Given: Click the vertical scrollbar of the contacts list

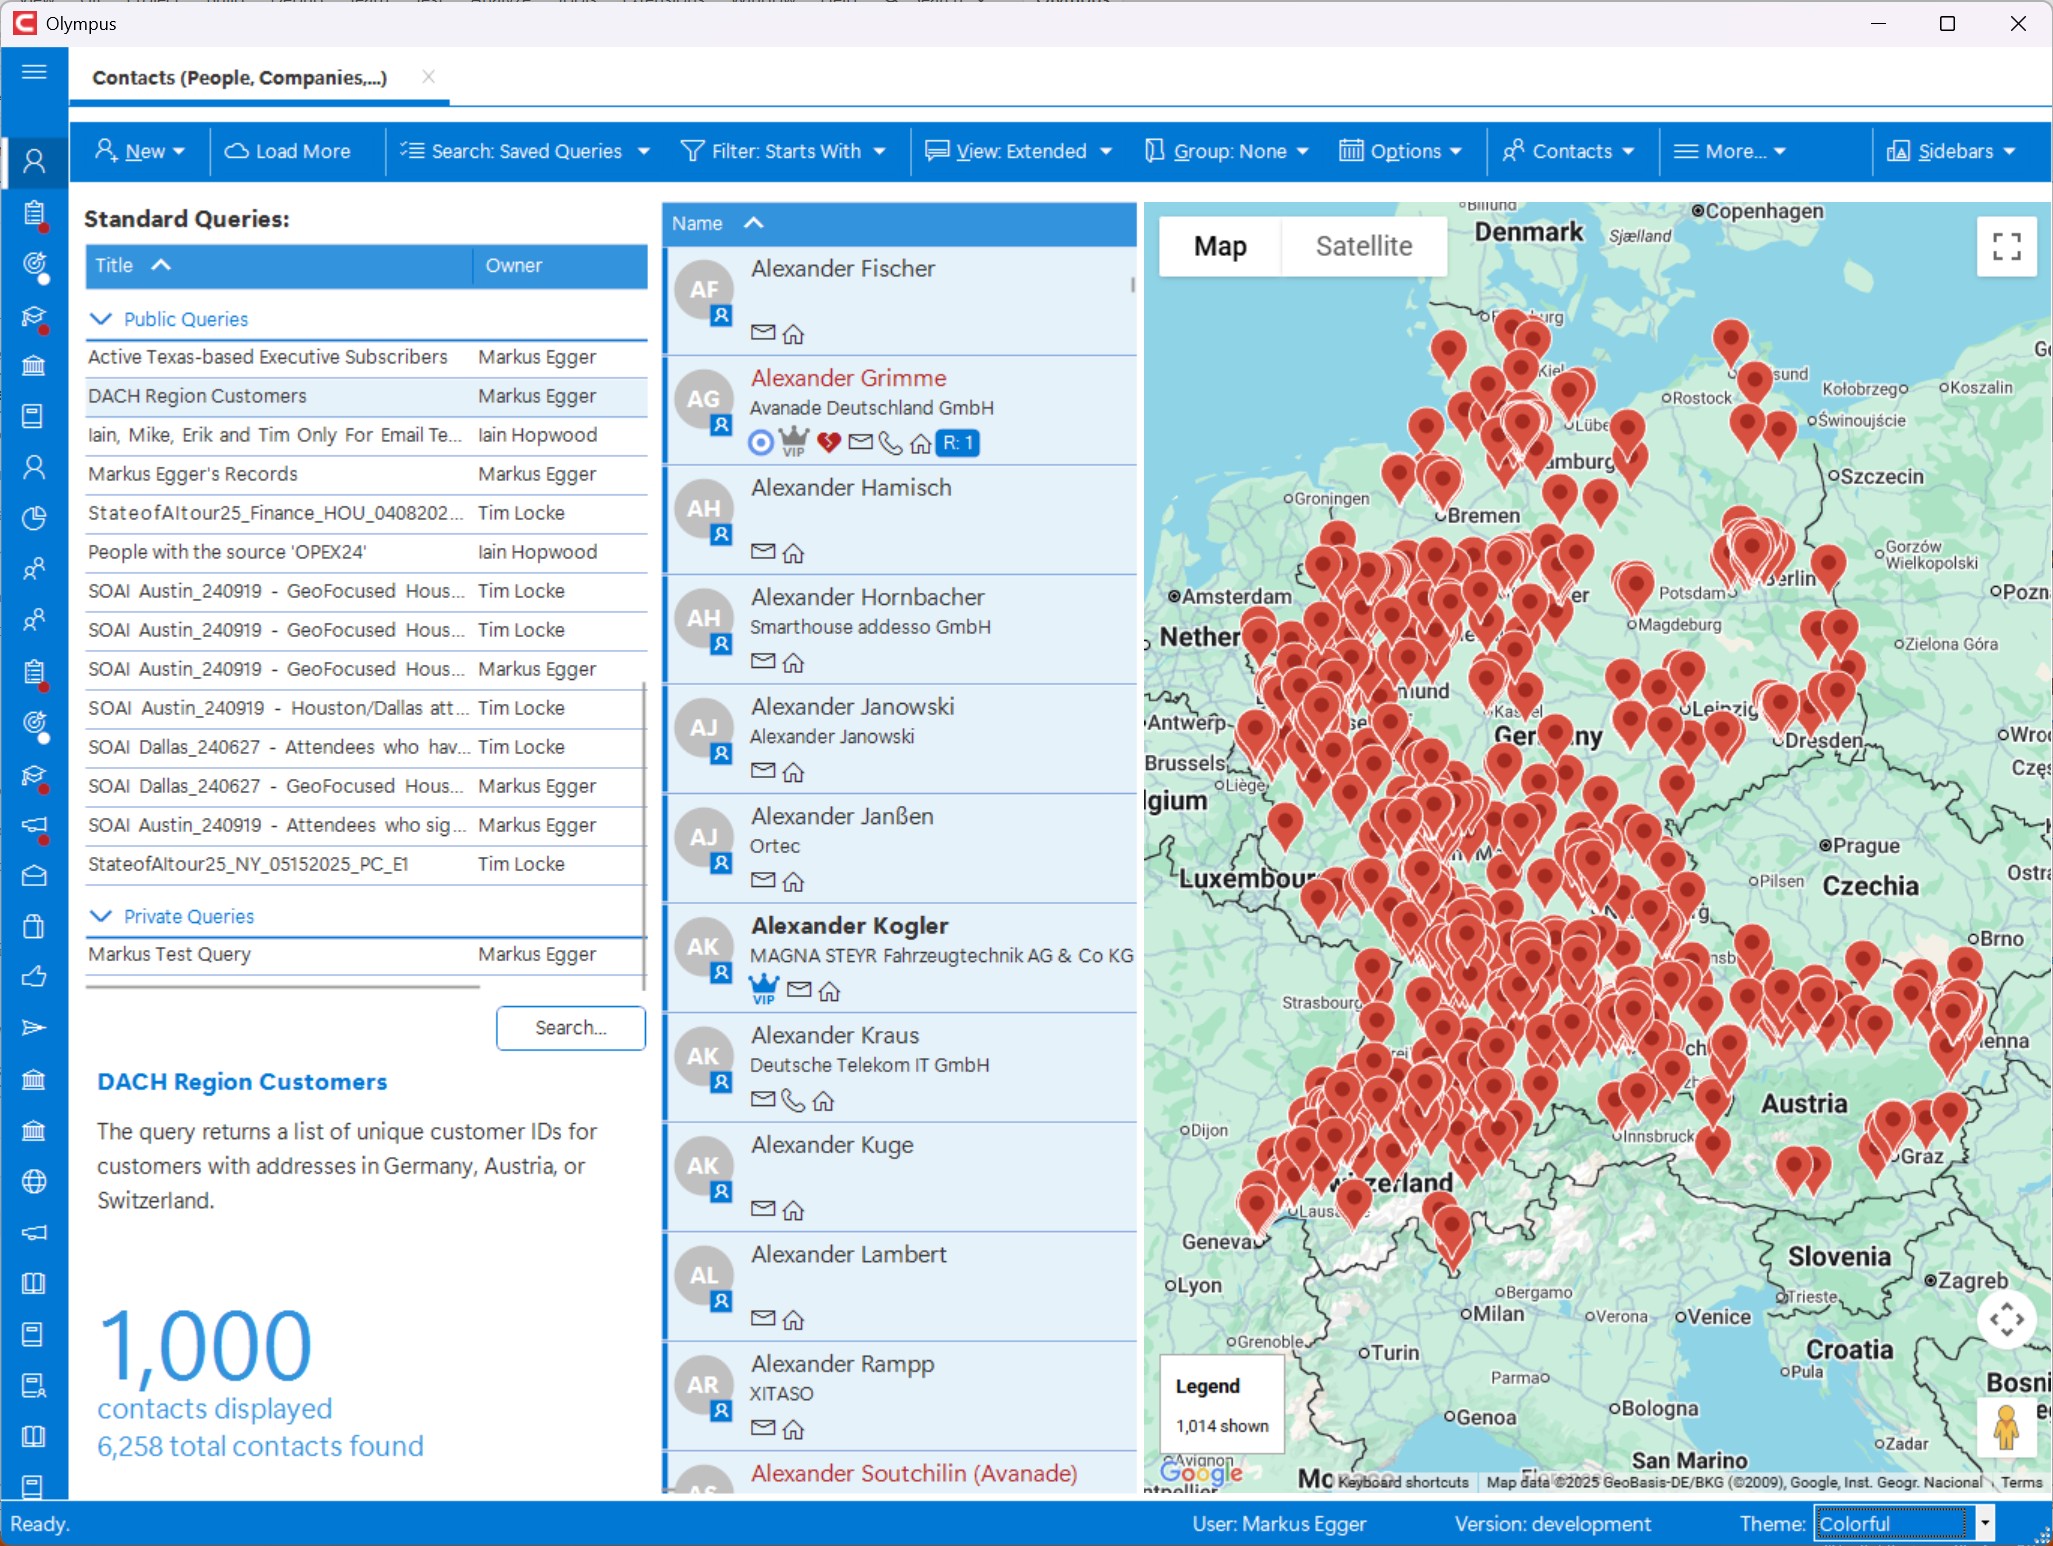Looking at the screenshot, I should pyautogui.click(x=1132, y=285).
